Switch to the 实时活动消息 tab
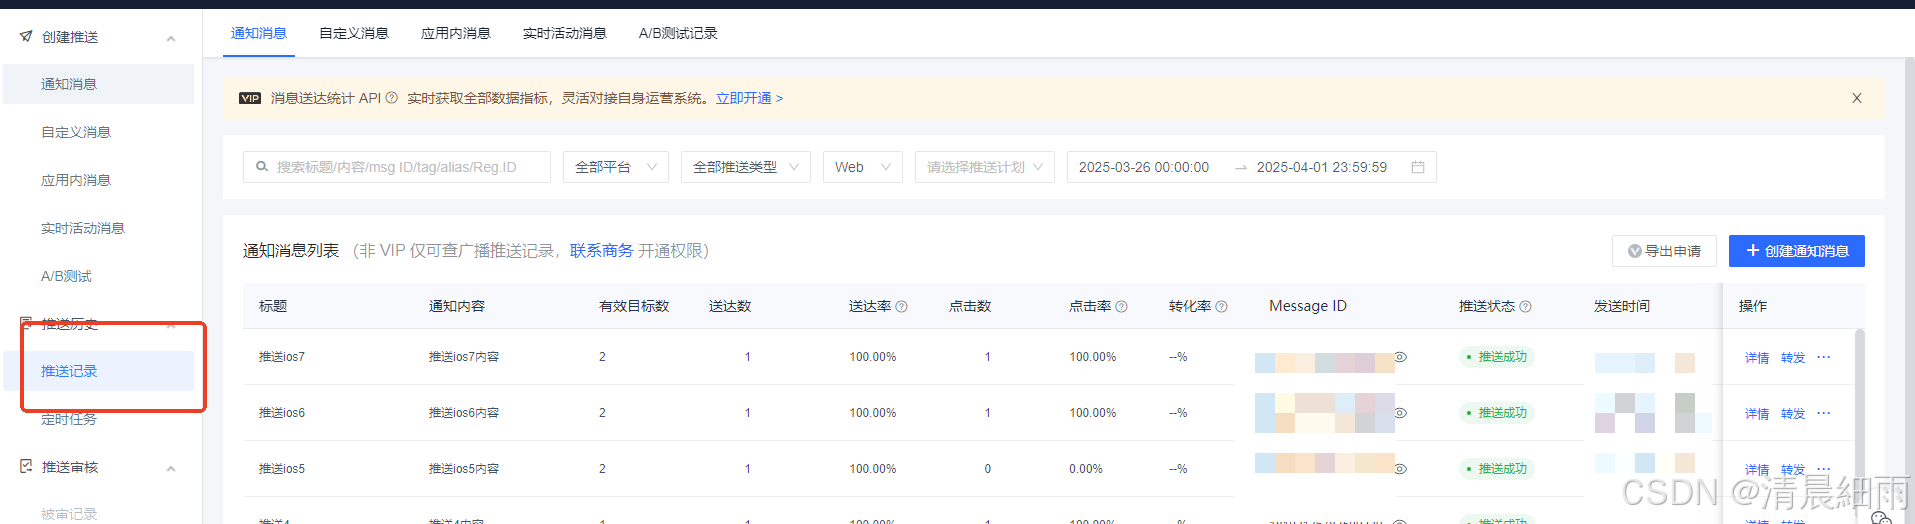Viewport: 1915px width, 524px height. point(565,33)
